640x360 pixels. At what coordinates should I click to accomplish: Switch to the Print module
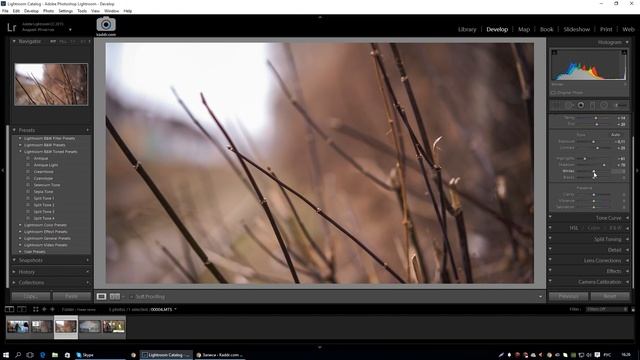[606, 29]
